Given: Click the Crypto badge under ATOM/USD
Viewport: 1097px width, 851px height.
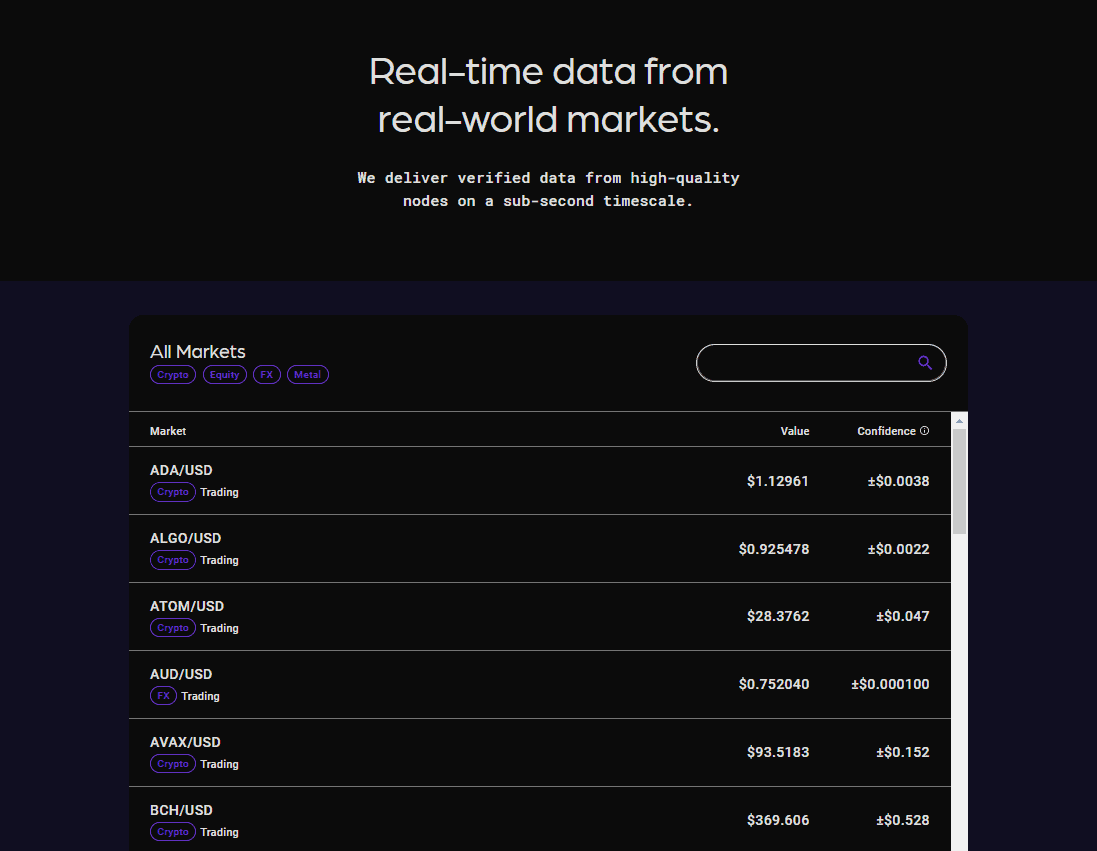Looking at the screenshot, I should (x=173, y=628).
